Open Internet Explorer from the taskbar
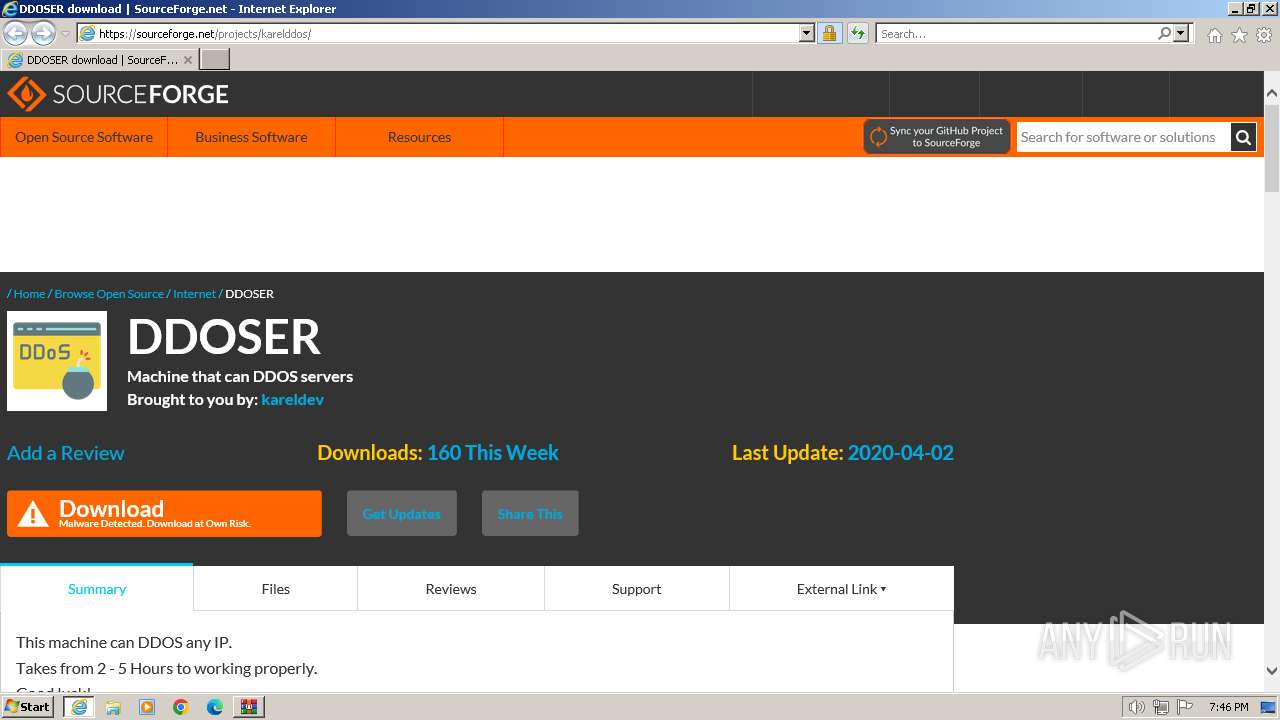Viewport: 1280px width, 720px height. point(79,707)
